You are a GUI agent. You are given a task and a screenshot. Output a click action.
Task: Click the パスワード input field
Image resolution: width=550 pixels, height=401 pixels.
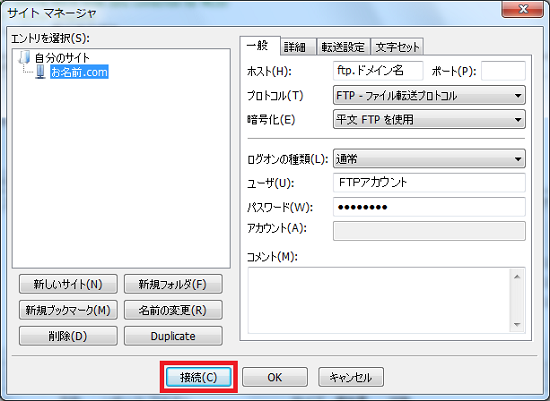click(x=429, y=207)
